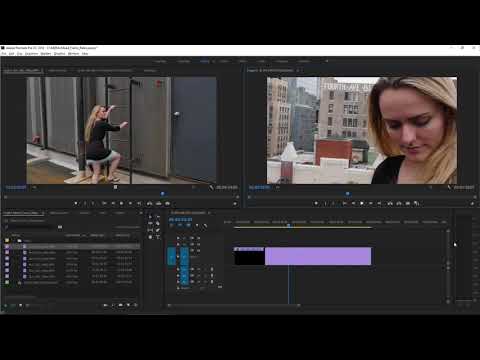
Task: Click Mark Out in Source monitor
Action: (x=93, y=203)
